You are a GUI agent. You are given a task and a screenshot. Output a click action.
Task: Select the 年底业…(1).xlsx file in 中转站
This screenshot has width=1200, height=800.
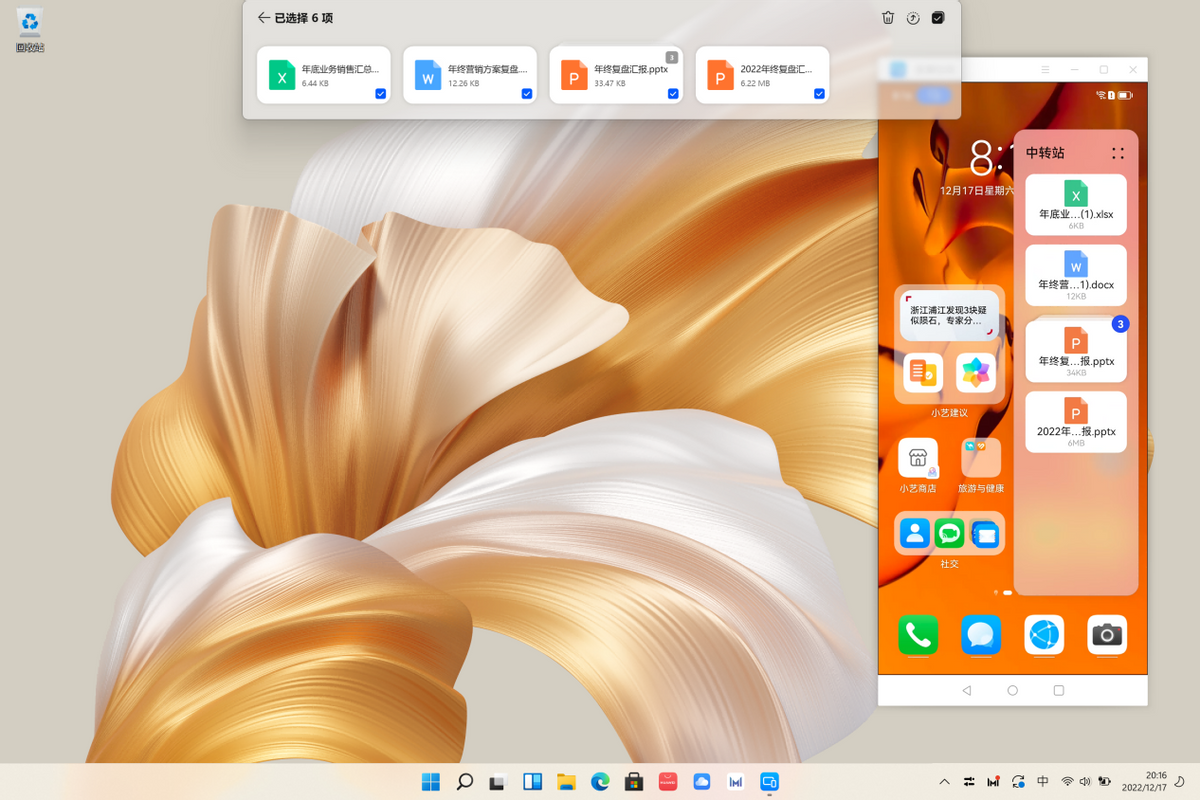tap(1076, 205)
